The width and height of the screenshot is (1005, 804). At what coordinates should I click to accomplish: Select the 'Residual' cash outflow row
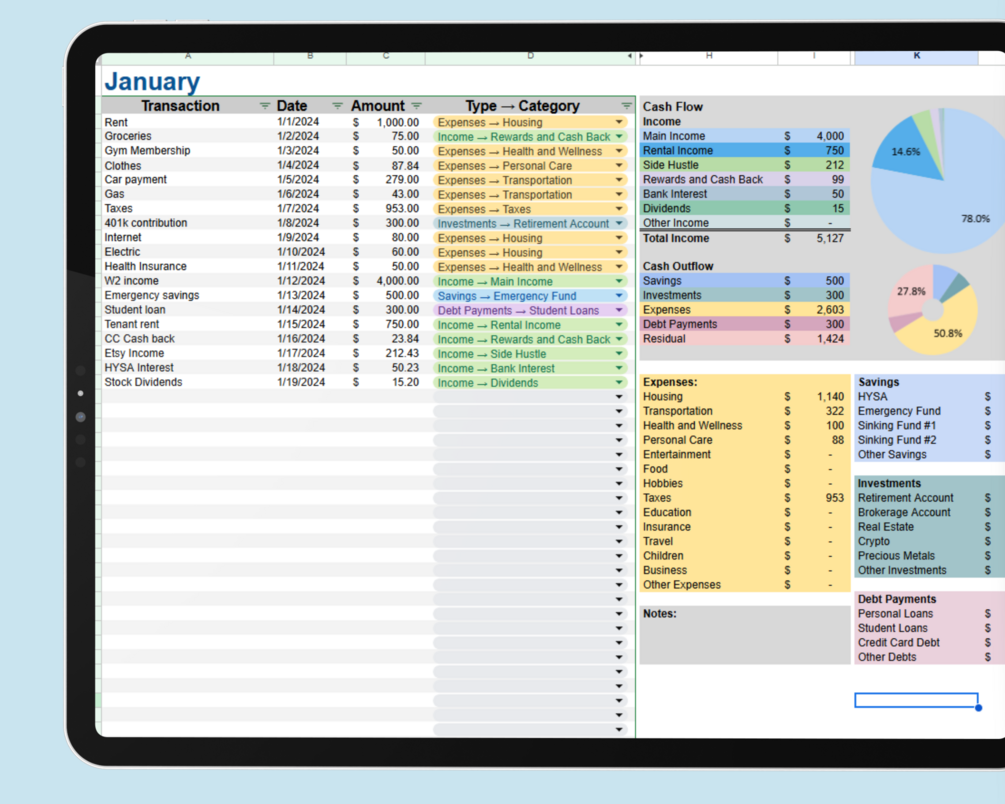pyautogui.click(x=745, y=339)
